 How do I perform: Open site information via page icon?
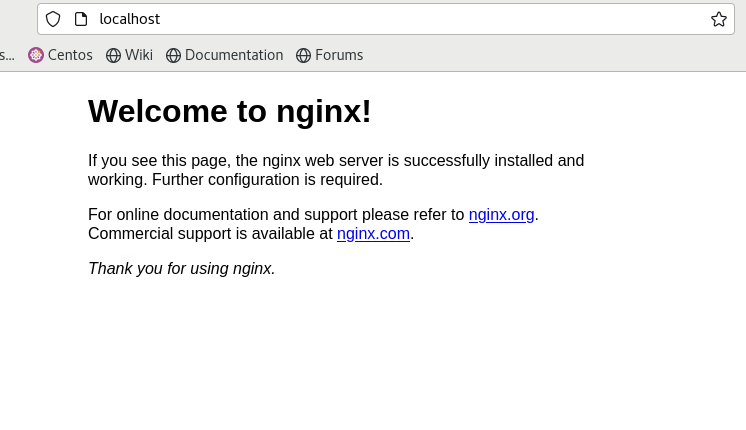[81, 19]
